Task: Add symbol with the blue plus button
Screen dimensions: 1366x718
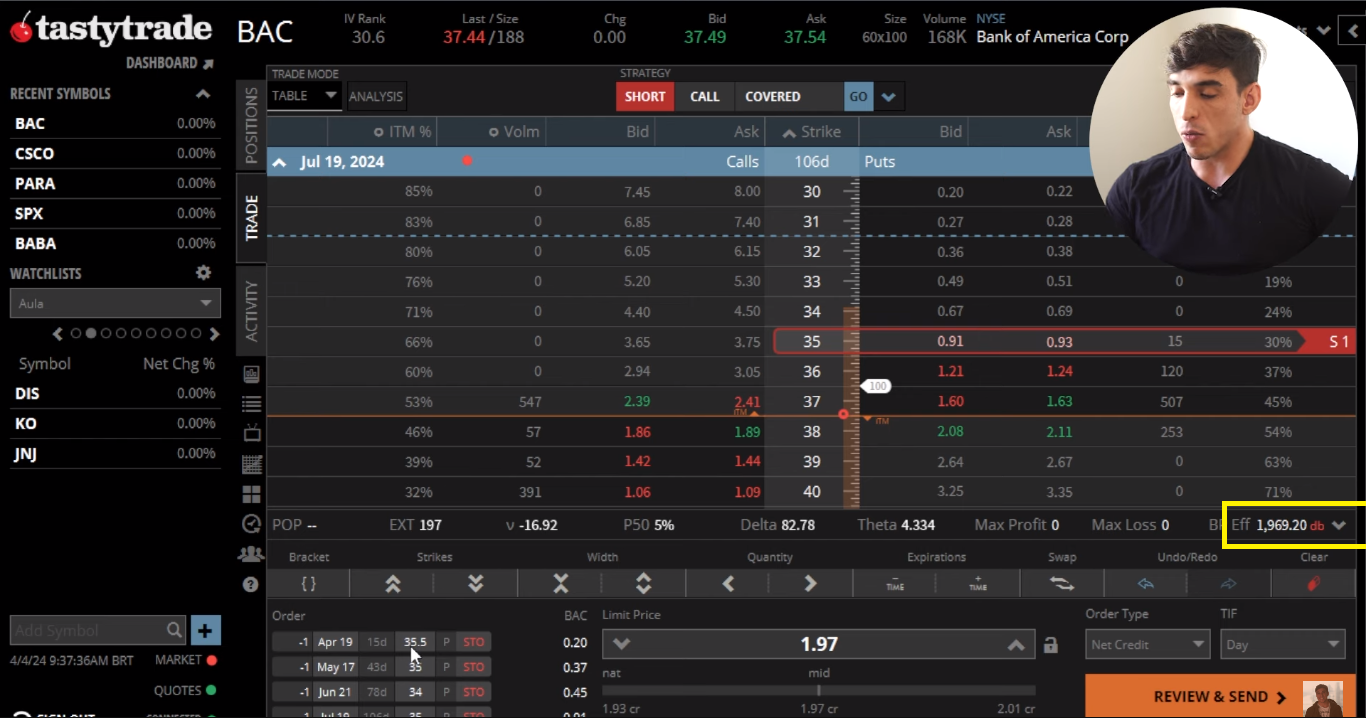Action: tap(205, 630)
